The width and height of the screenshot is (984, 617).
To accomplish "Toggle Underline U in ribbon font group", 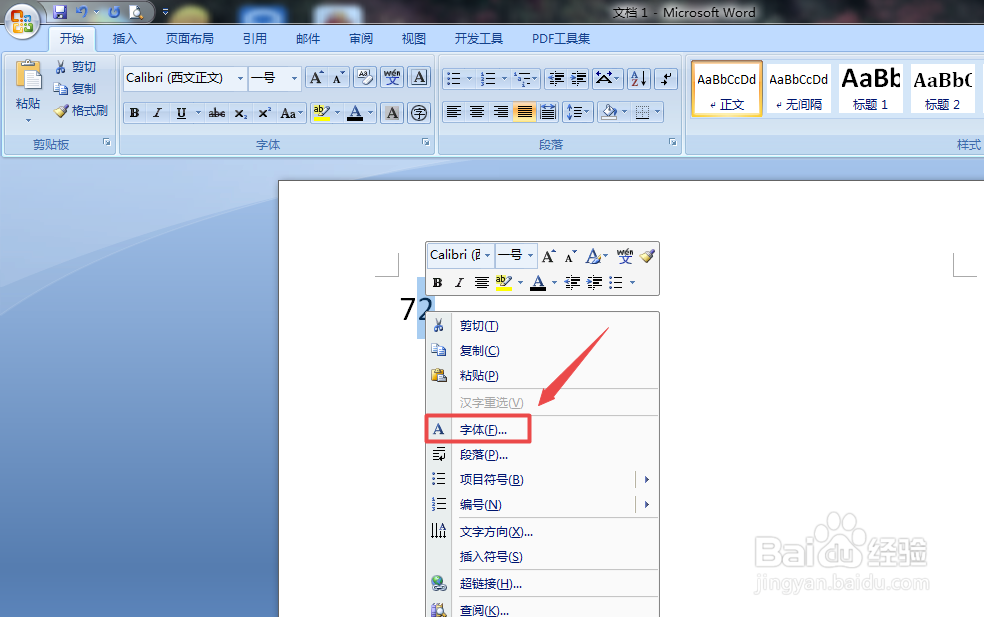I will click(181, 113).
